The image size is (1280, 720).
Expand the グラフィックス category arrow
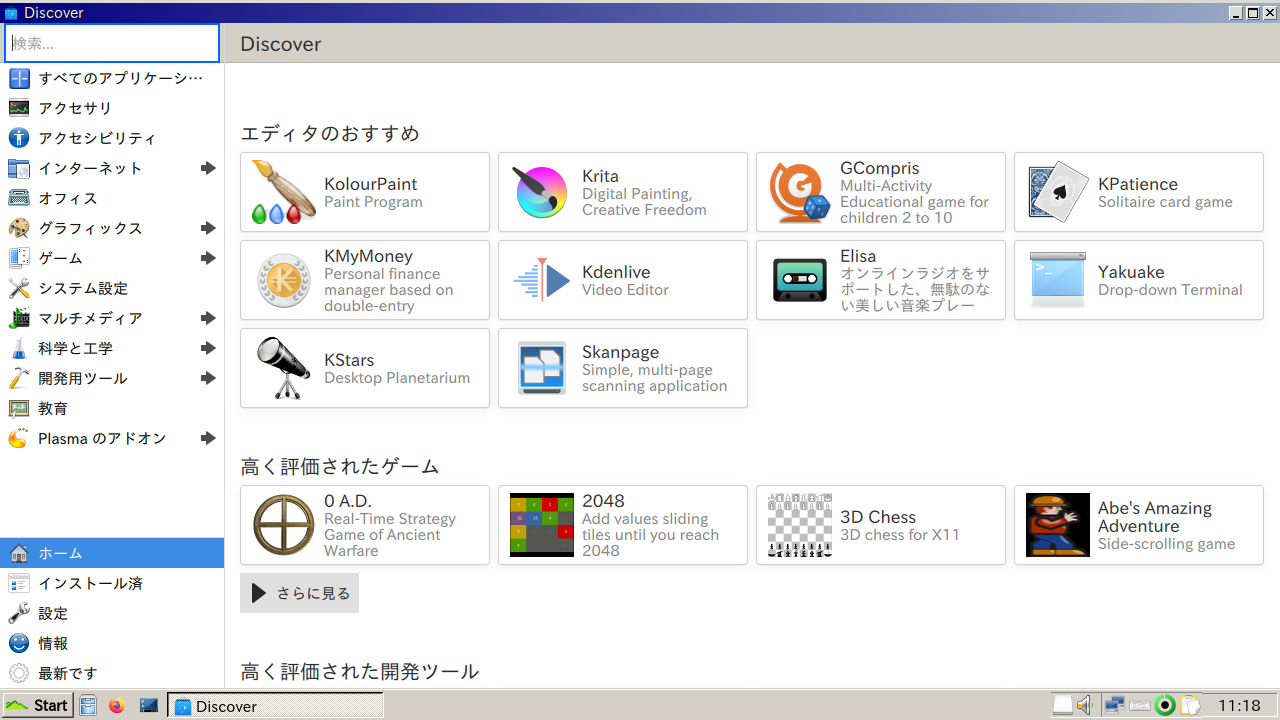(x=208, y=228)
